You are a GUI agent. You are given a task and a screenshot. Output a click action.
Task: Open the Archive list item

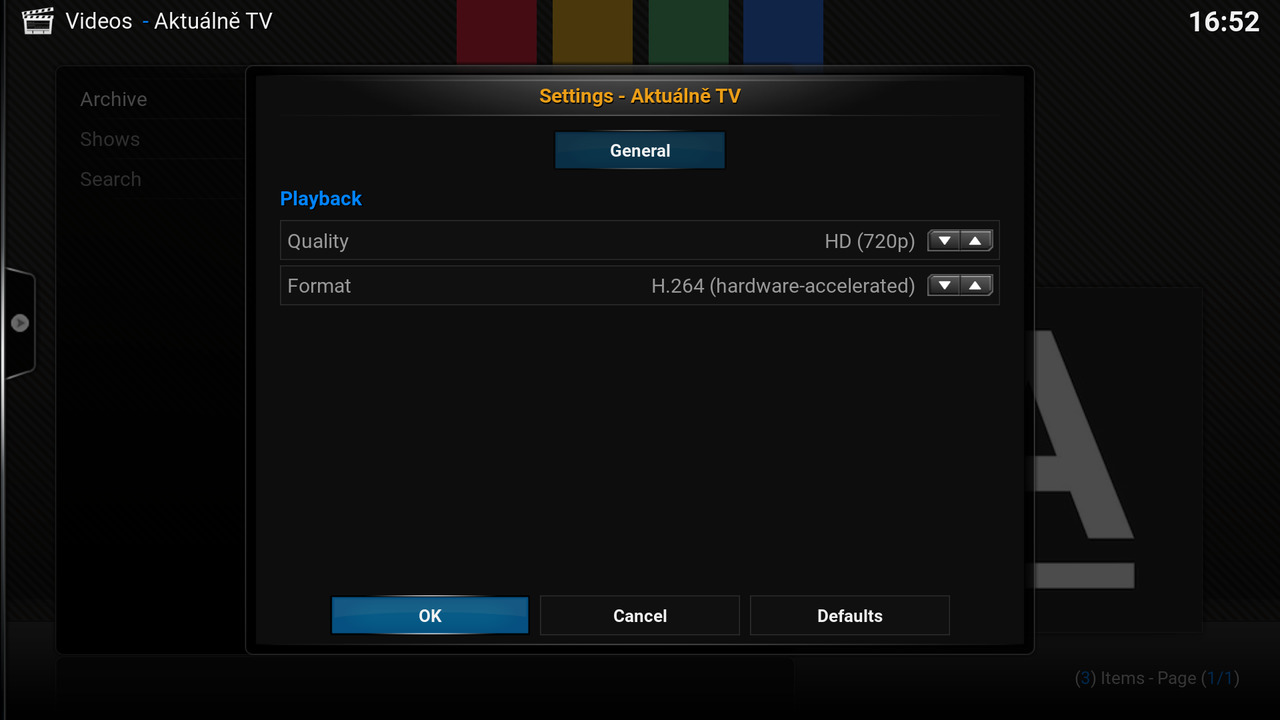click(x=114, y=99)
